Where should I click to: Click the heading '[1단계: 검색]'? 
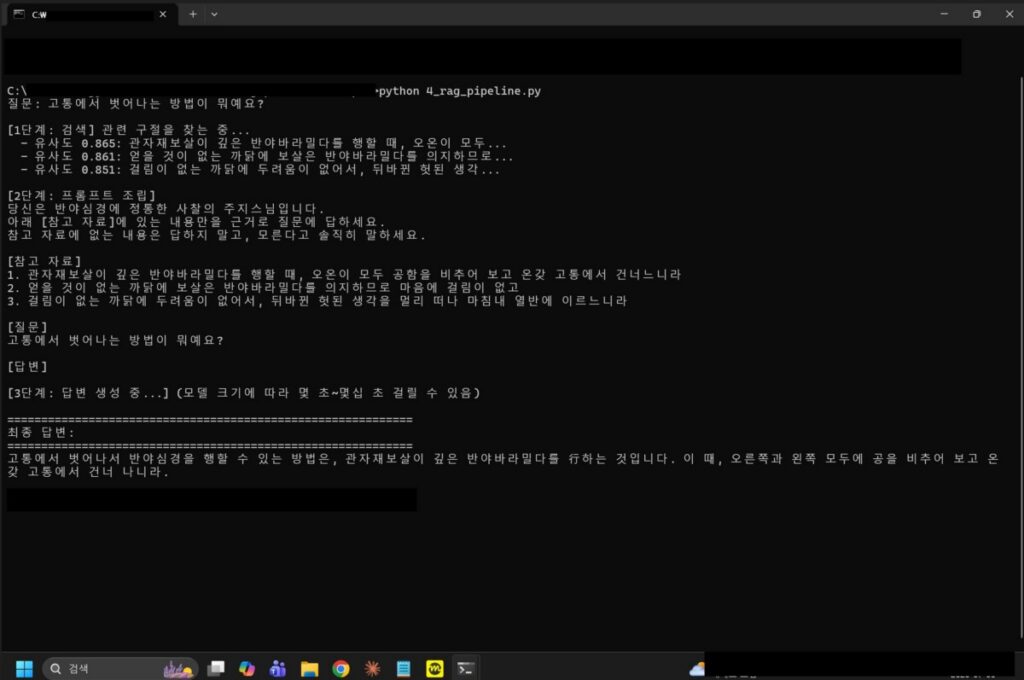pyautogui.click(x=51, y=130)
